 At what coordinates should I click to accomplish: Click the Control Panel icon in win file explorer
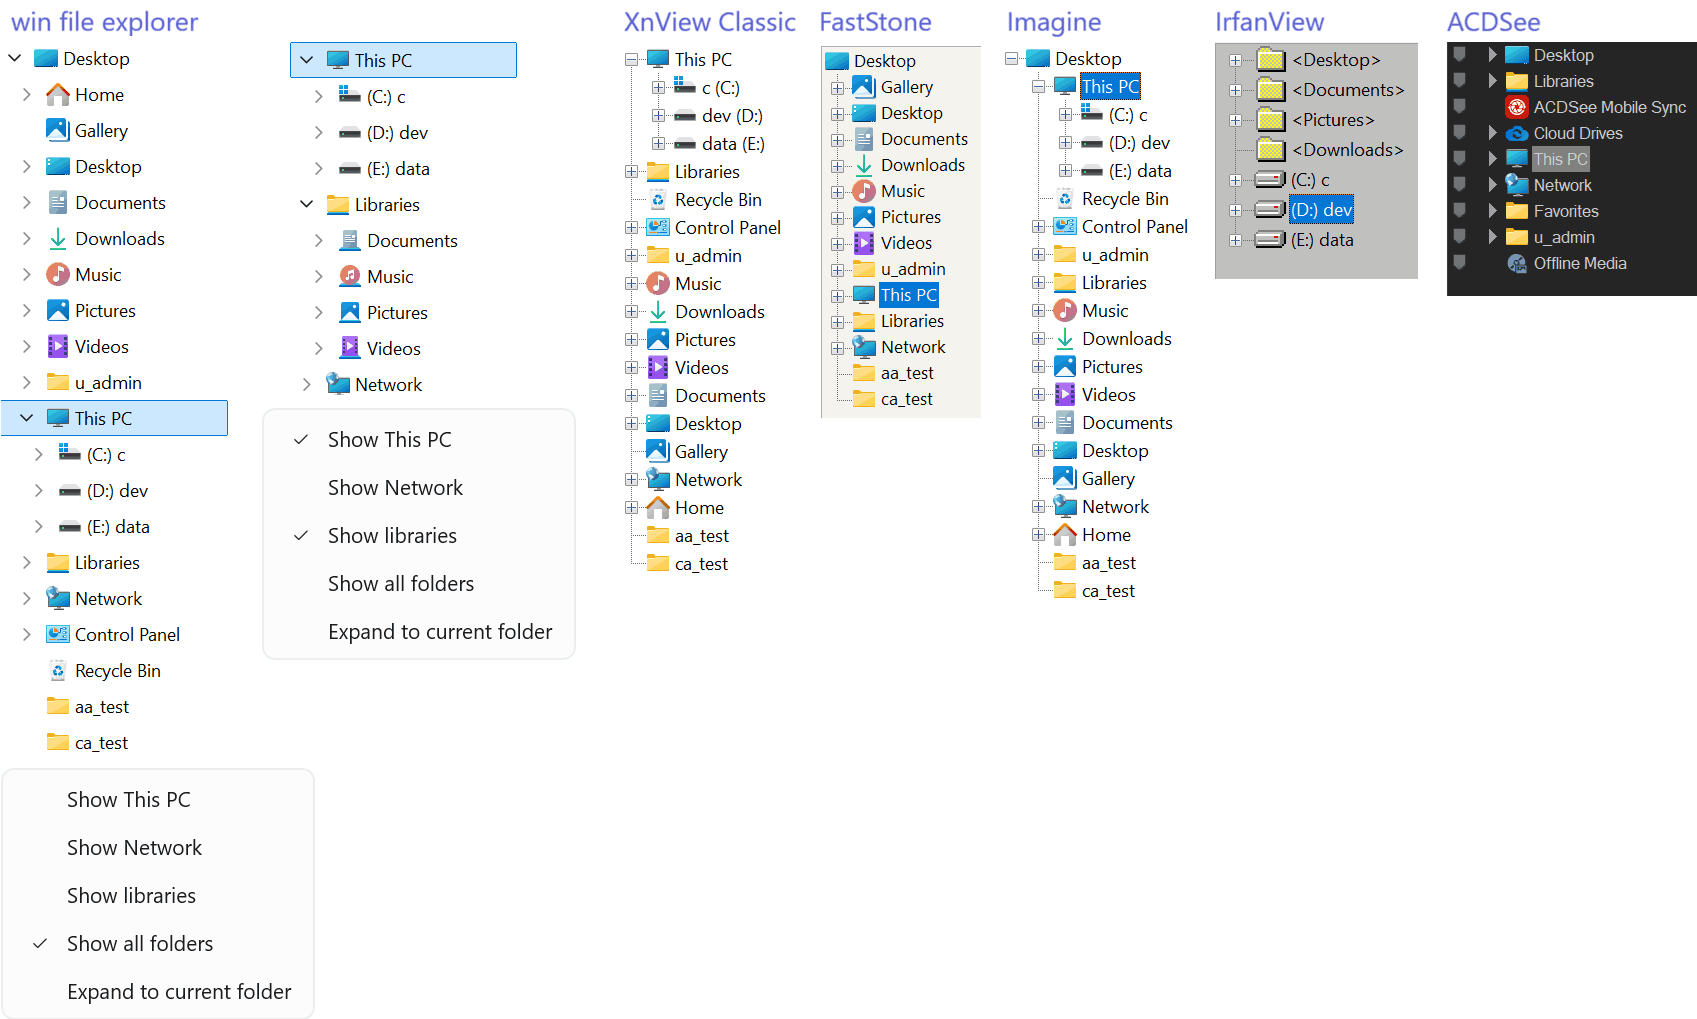[x=58, y=635]
